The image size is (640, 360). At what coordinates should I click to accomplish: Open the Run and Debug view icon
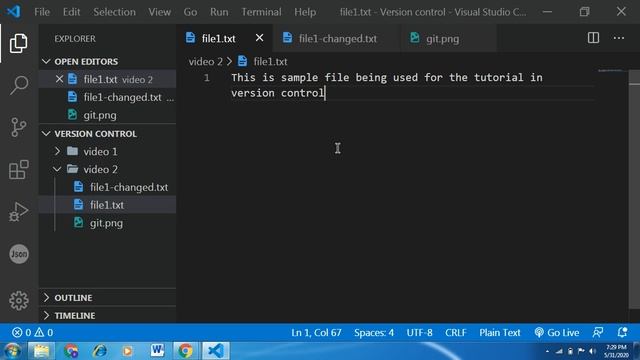(x=19, y=211)
